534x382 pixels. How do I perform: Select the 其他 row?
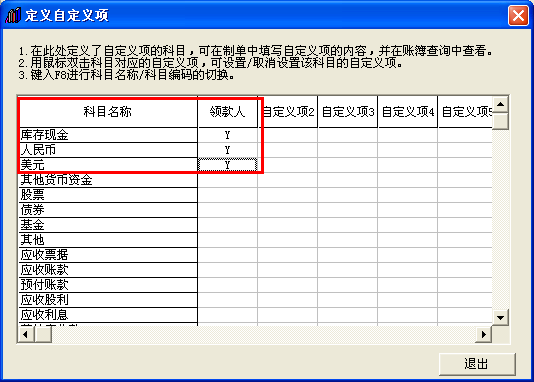pyautogui.click(x=108, y=240)
